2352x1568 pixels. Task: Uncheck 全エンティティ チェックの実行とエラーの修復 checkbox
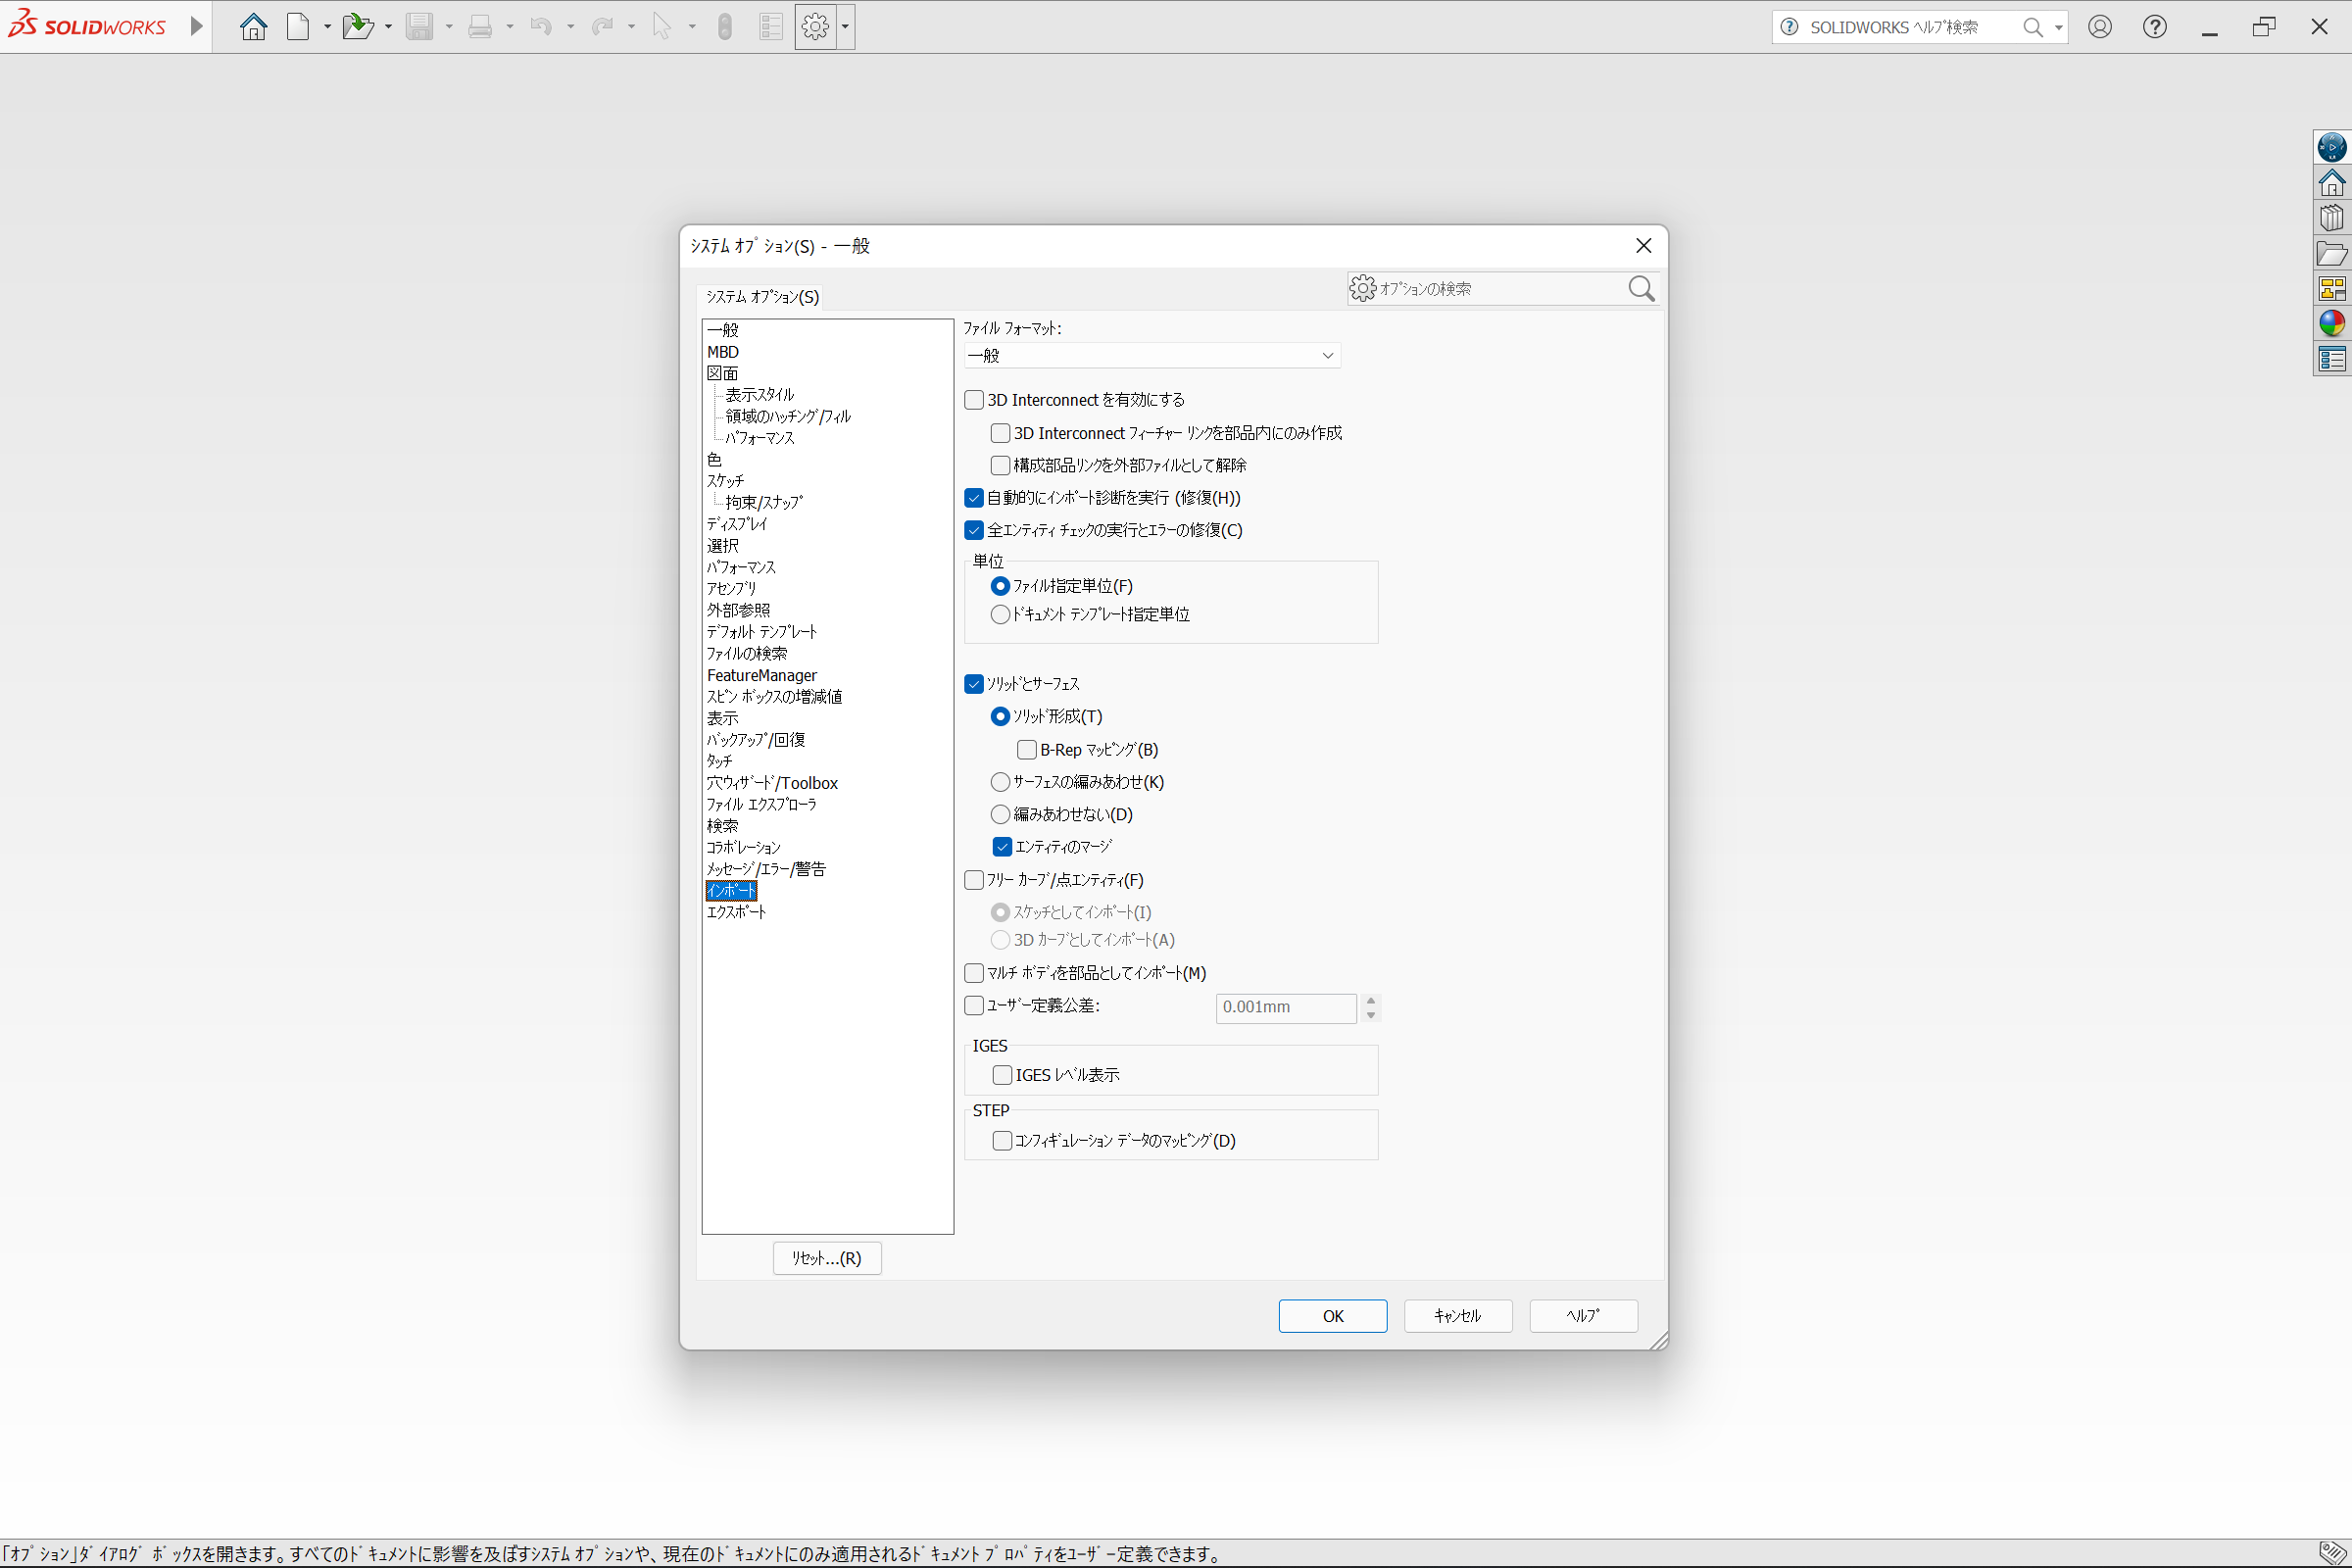point(974,530)
